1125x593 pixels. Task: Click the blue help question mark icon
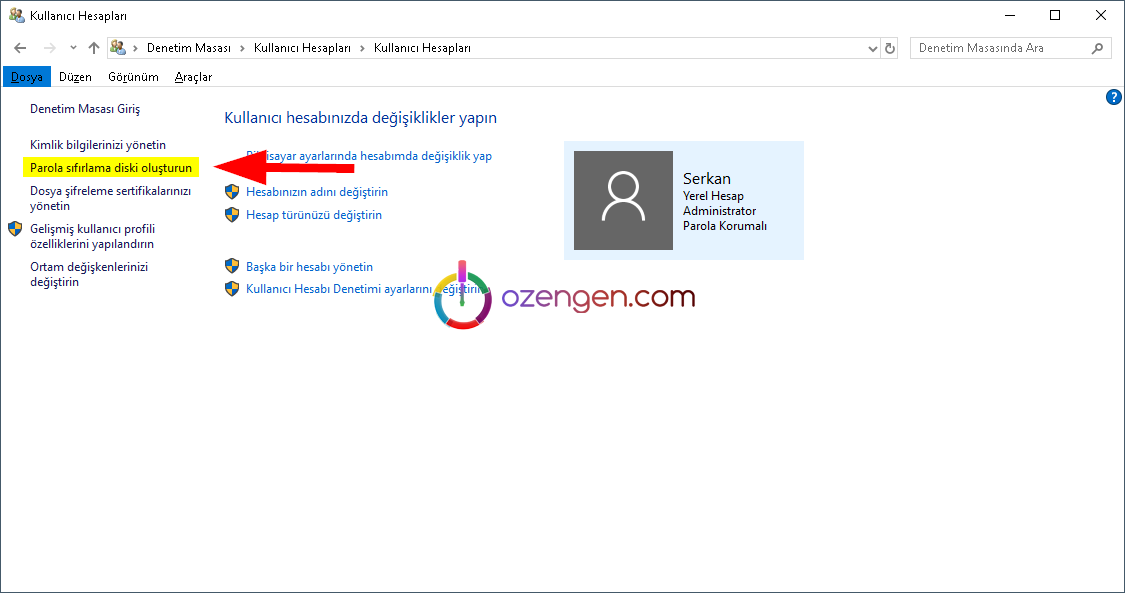[x=1114, y=97]
